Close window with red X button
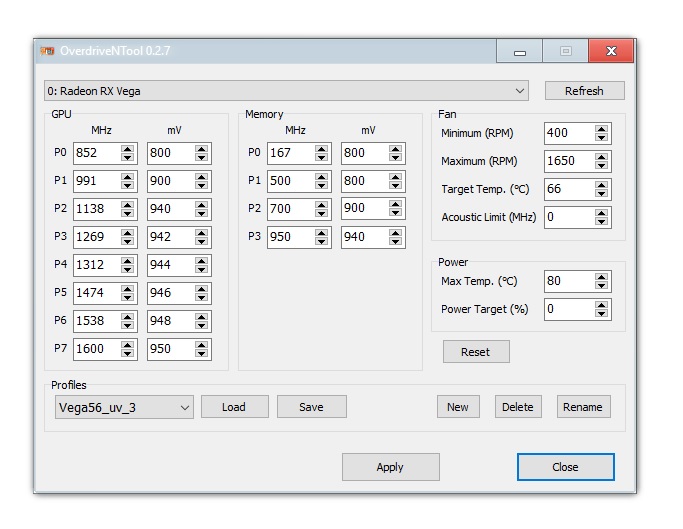Viewport: 683px width, 529px height. coord(611,51)
